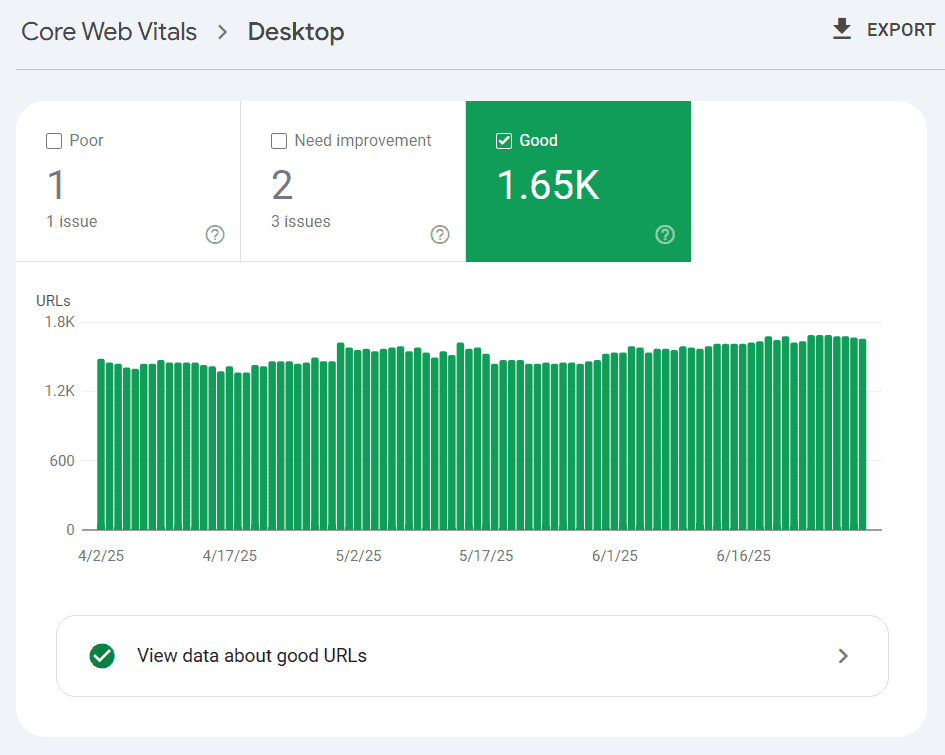Open help icon in Poor card
Image resolution: width=945 pixels, height=755 pixels.
[215, 234]
